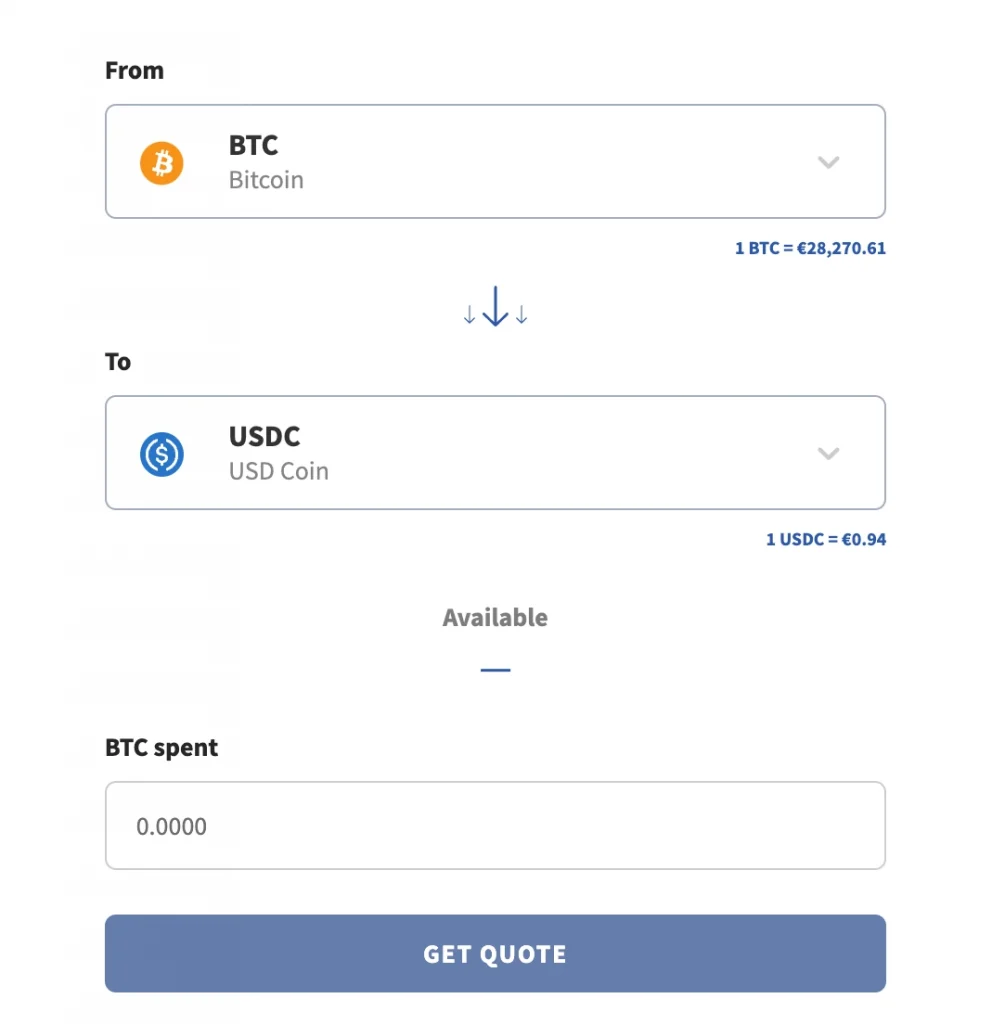
Task: Click the To section label
Action: (118, 362)
